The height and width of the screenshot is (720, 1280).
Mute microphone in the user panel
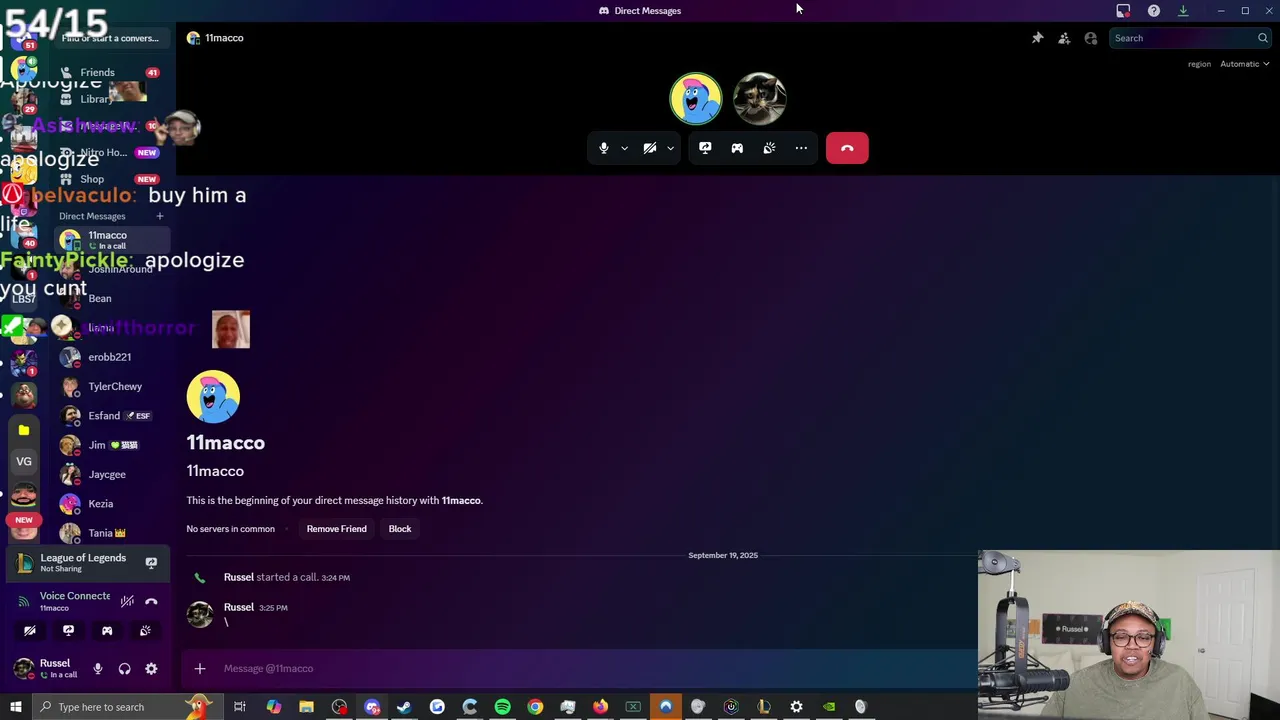pyautogui.click(x=97, y=669)
